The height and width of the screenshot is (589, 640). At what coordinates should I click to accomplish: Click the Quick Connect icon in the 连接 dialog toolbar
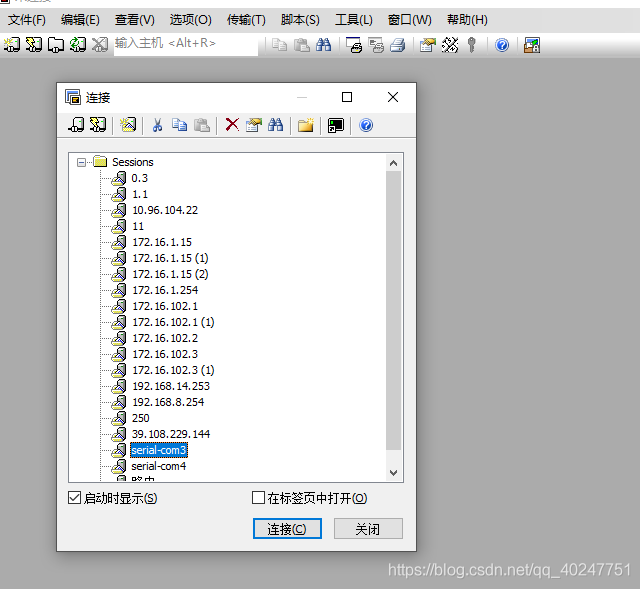(x=98, y=124)
